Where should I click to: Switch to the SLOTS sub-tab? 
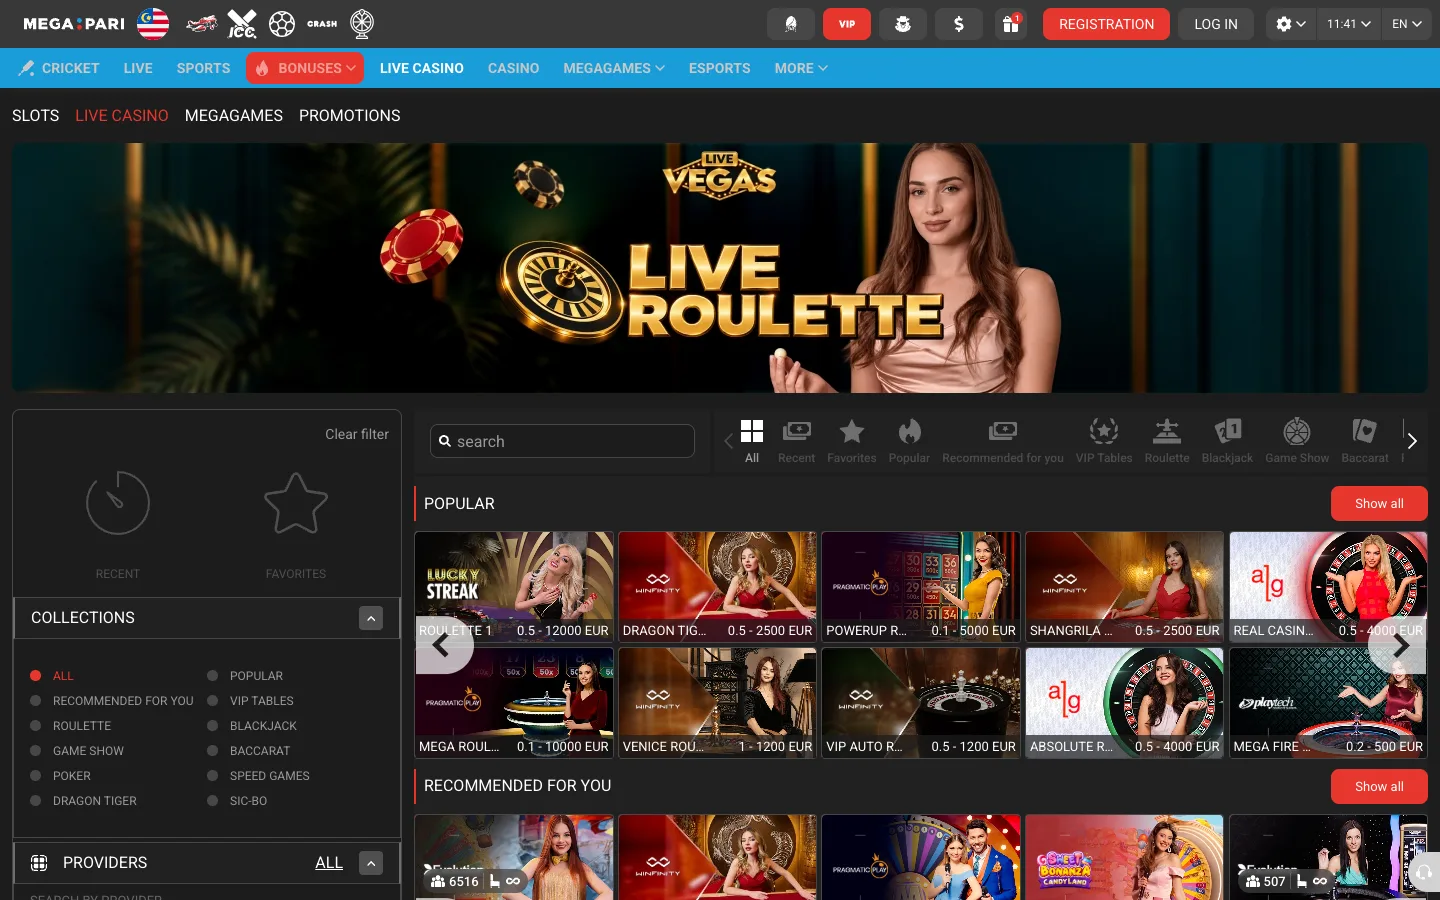tap(36, 116)
